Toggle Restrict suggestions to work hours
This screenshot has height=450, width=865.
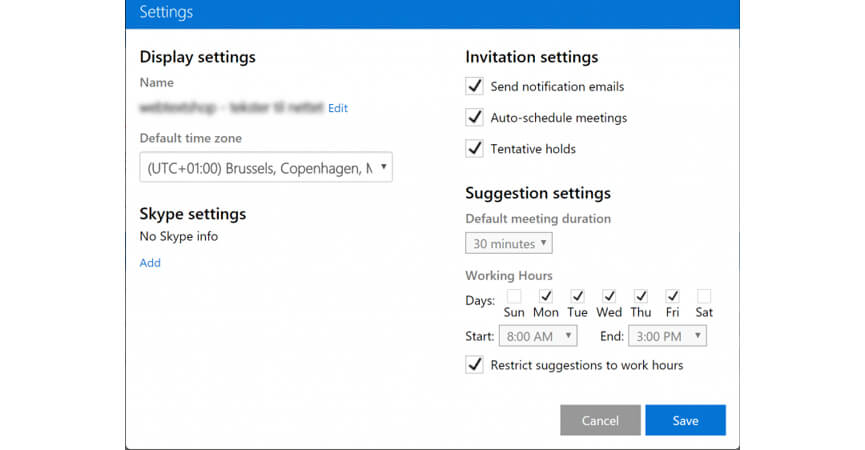click(x=475, y=365)
